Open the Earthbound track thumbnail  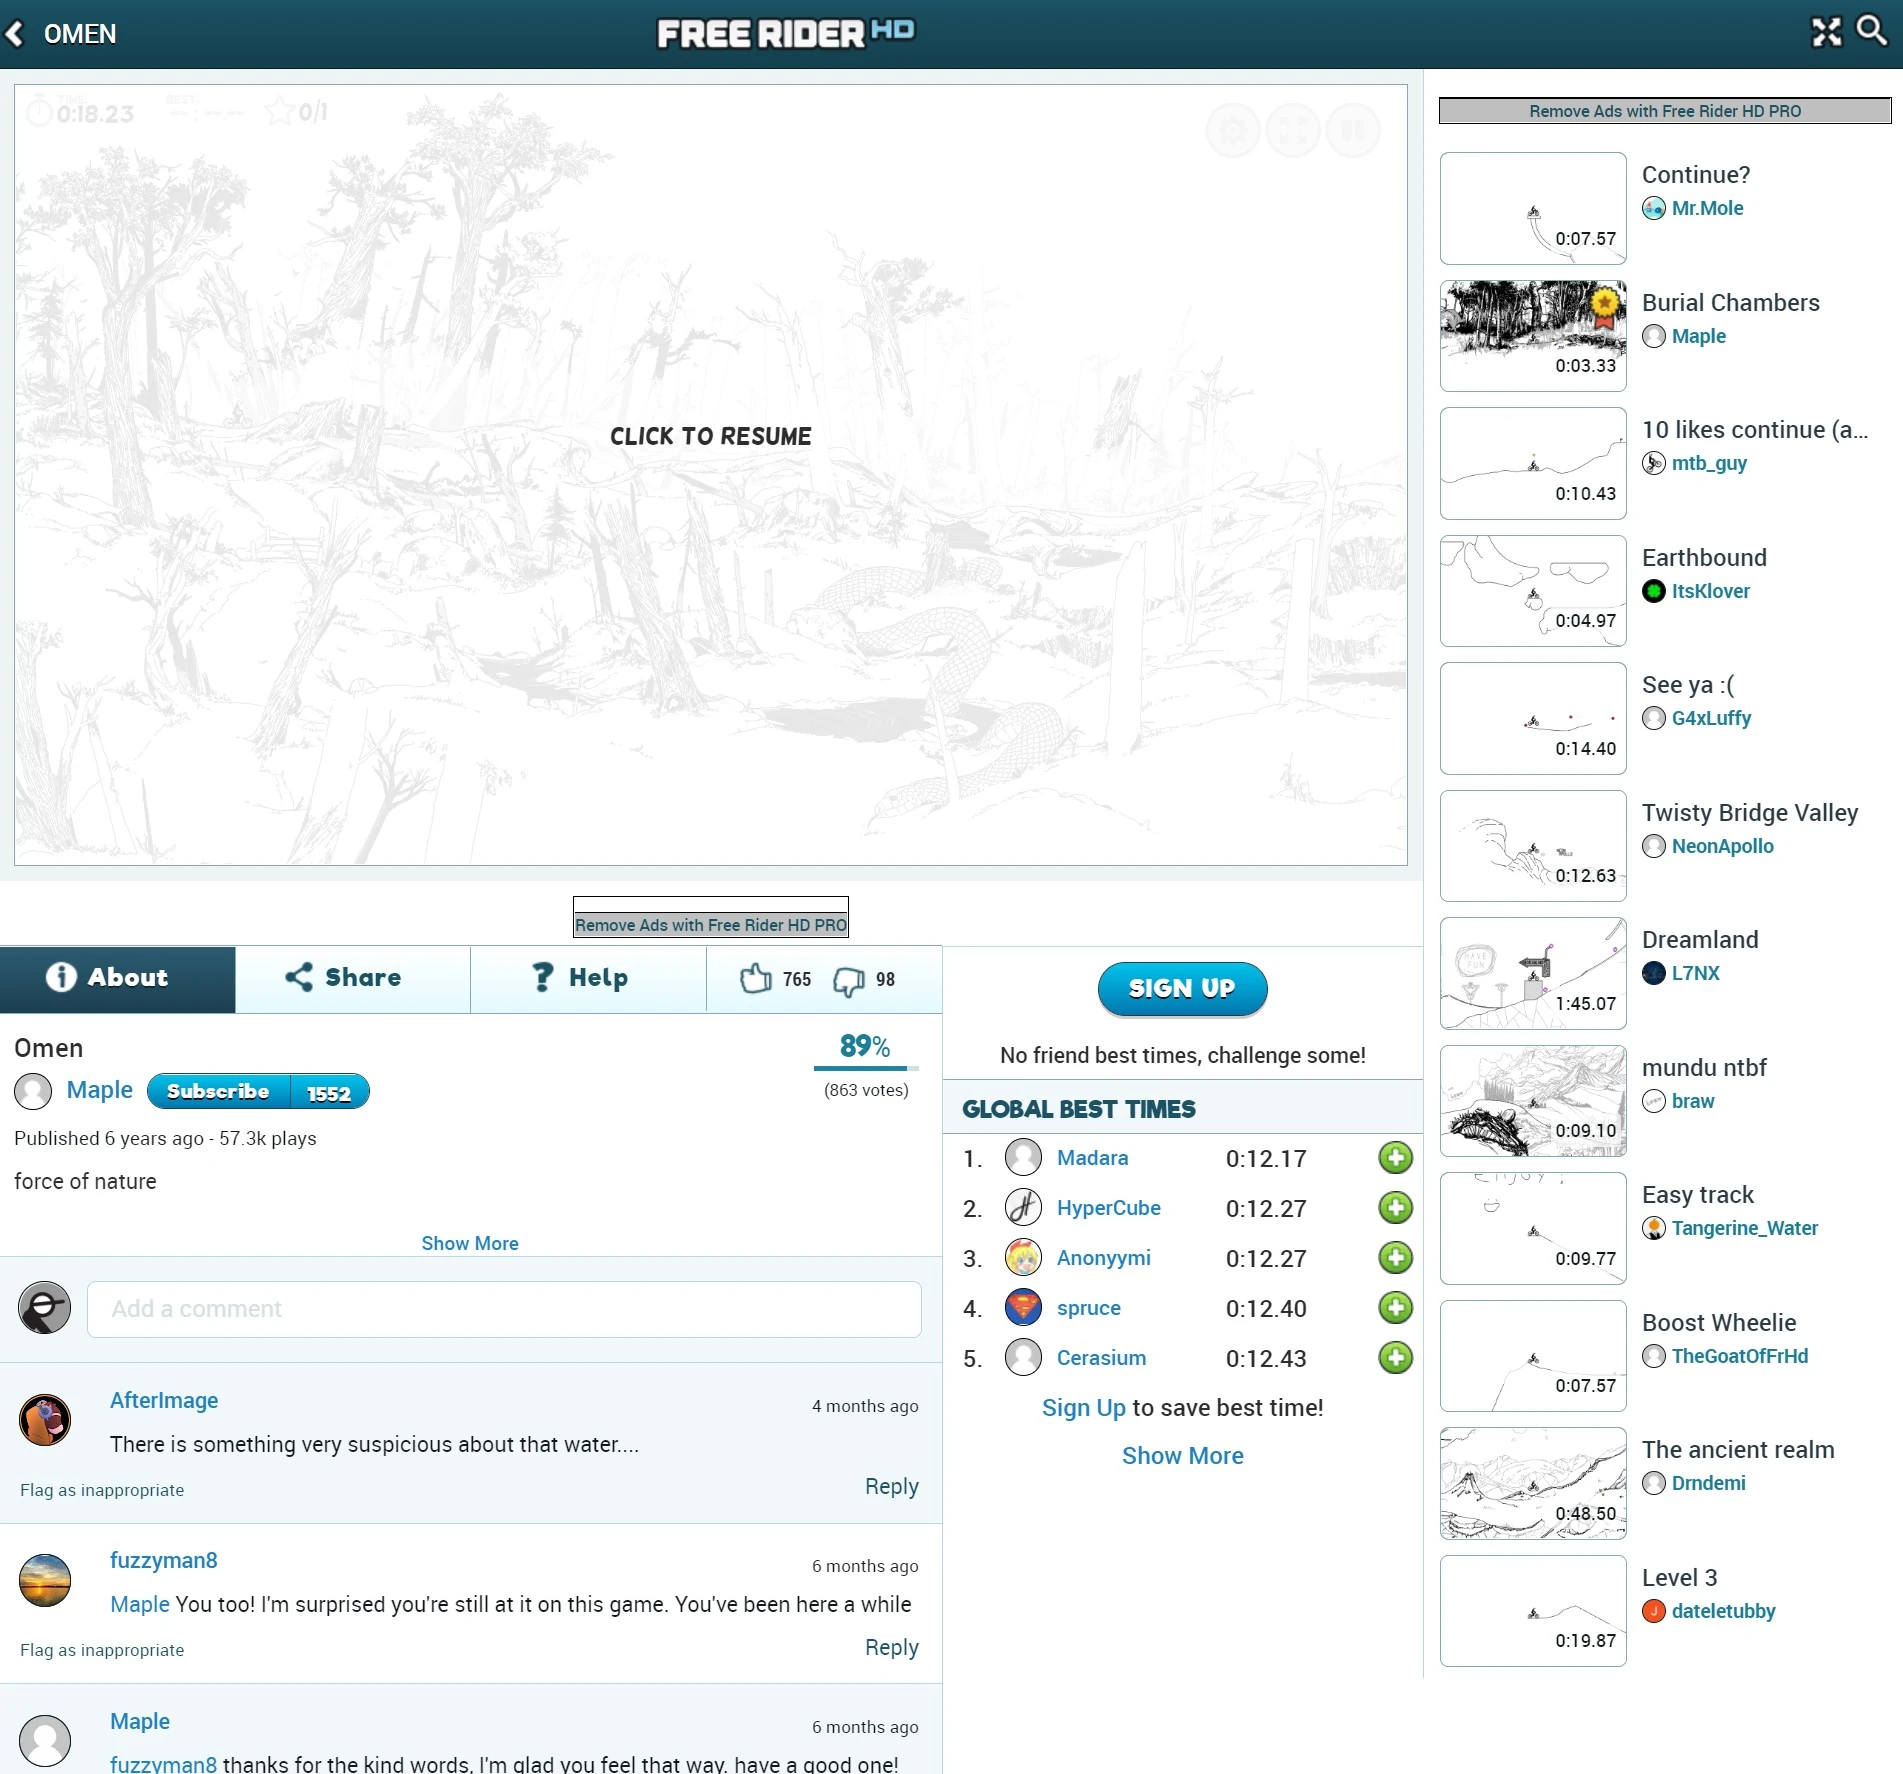[x=1533, y=591]
